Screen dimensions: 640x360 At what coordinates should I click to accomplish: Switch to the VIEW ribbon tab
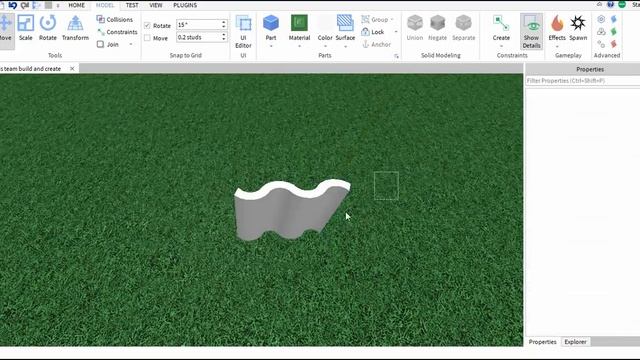[x=156, y=5]
